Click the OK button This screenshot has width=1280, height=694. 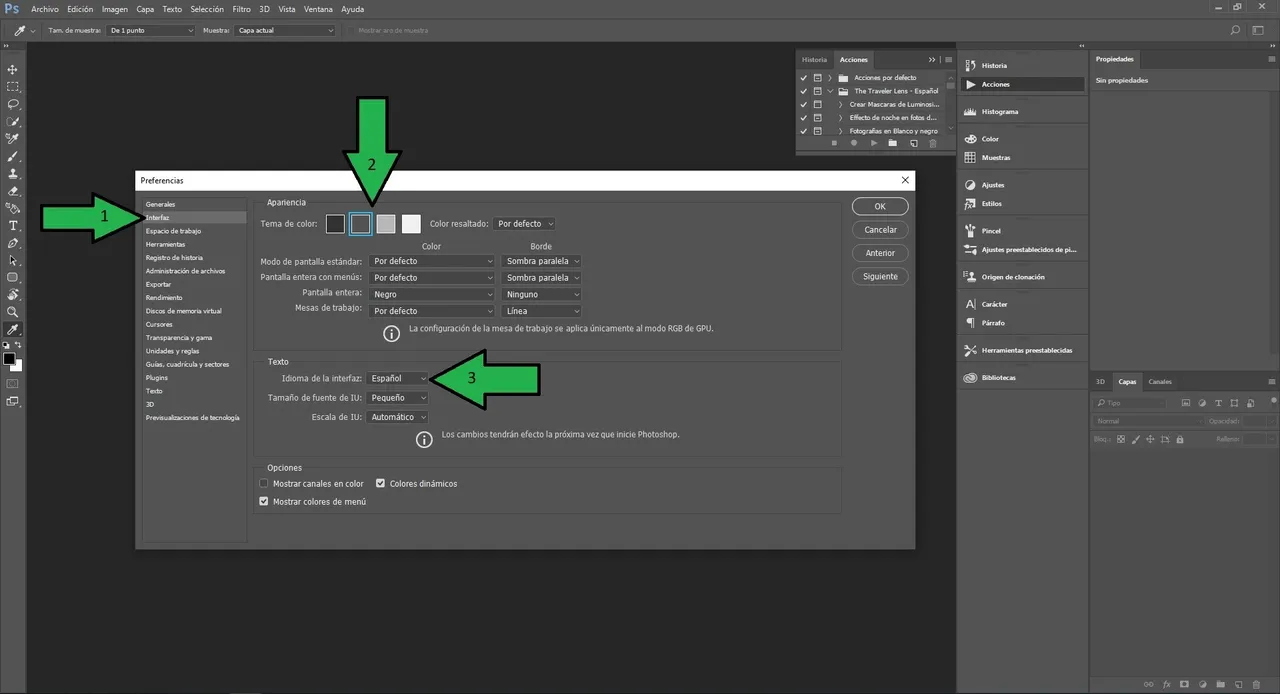pos(880,206)
